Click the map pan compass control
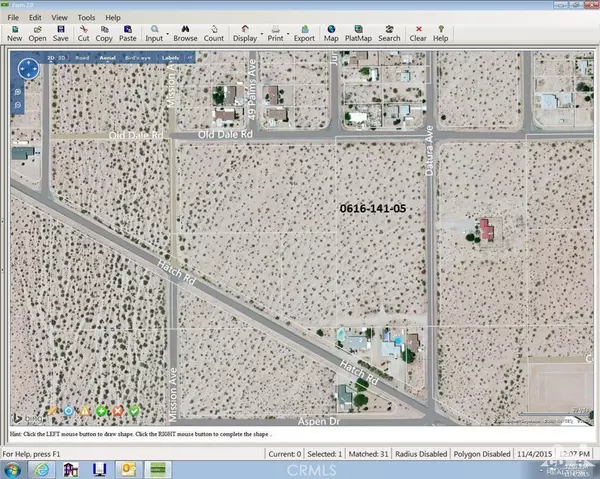 (x=28, y=69)
